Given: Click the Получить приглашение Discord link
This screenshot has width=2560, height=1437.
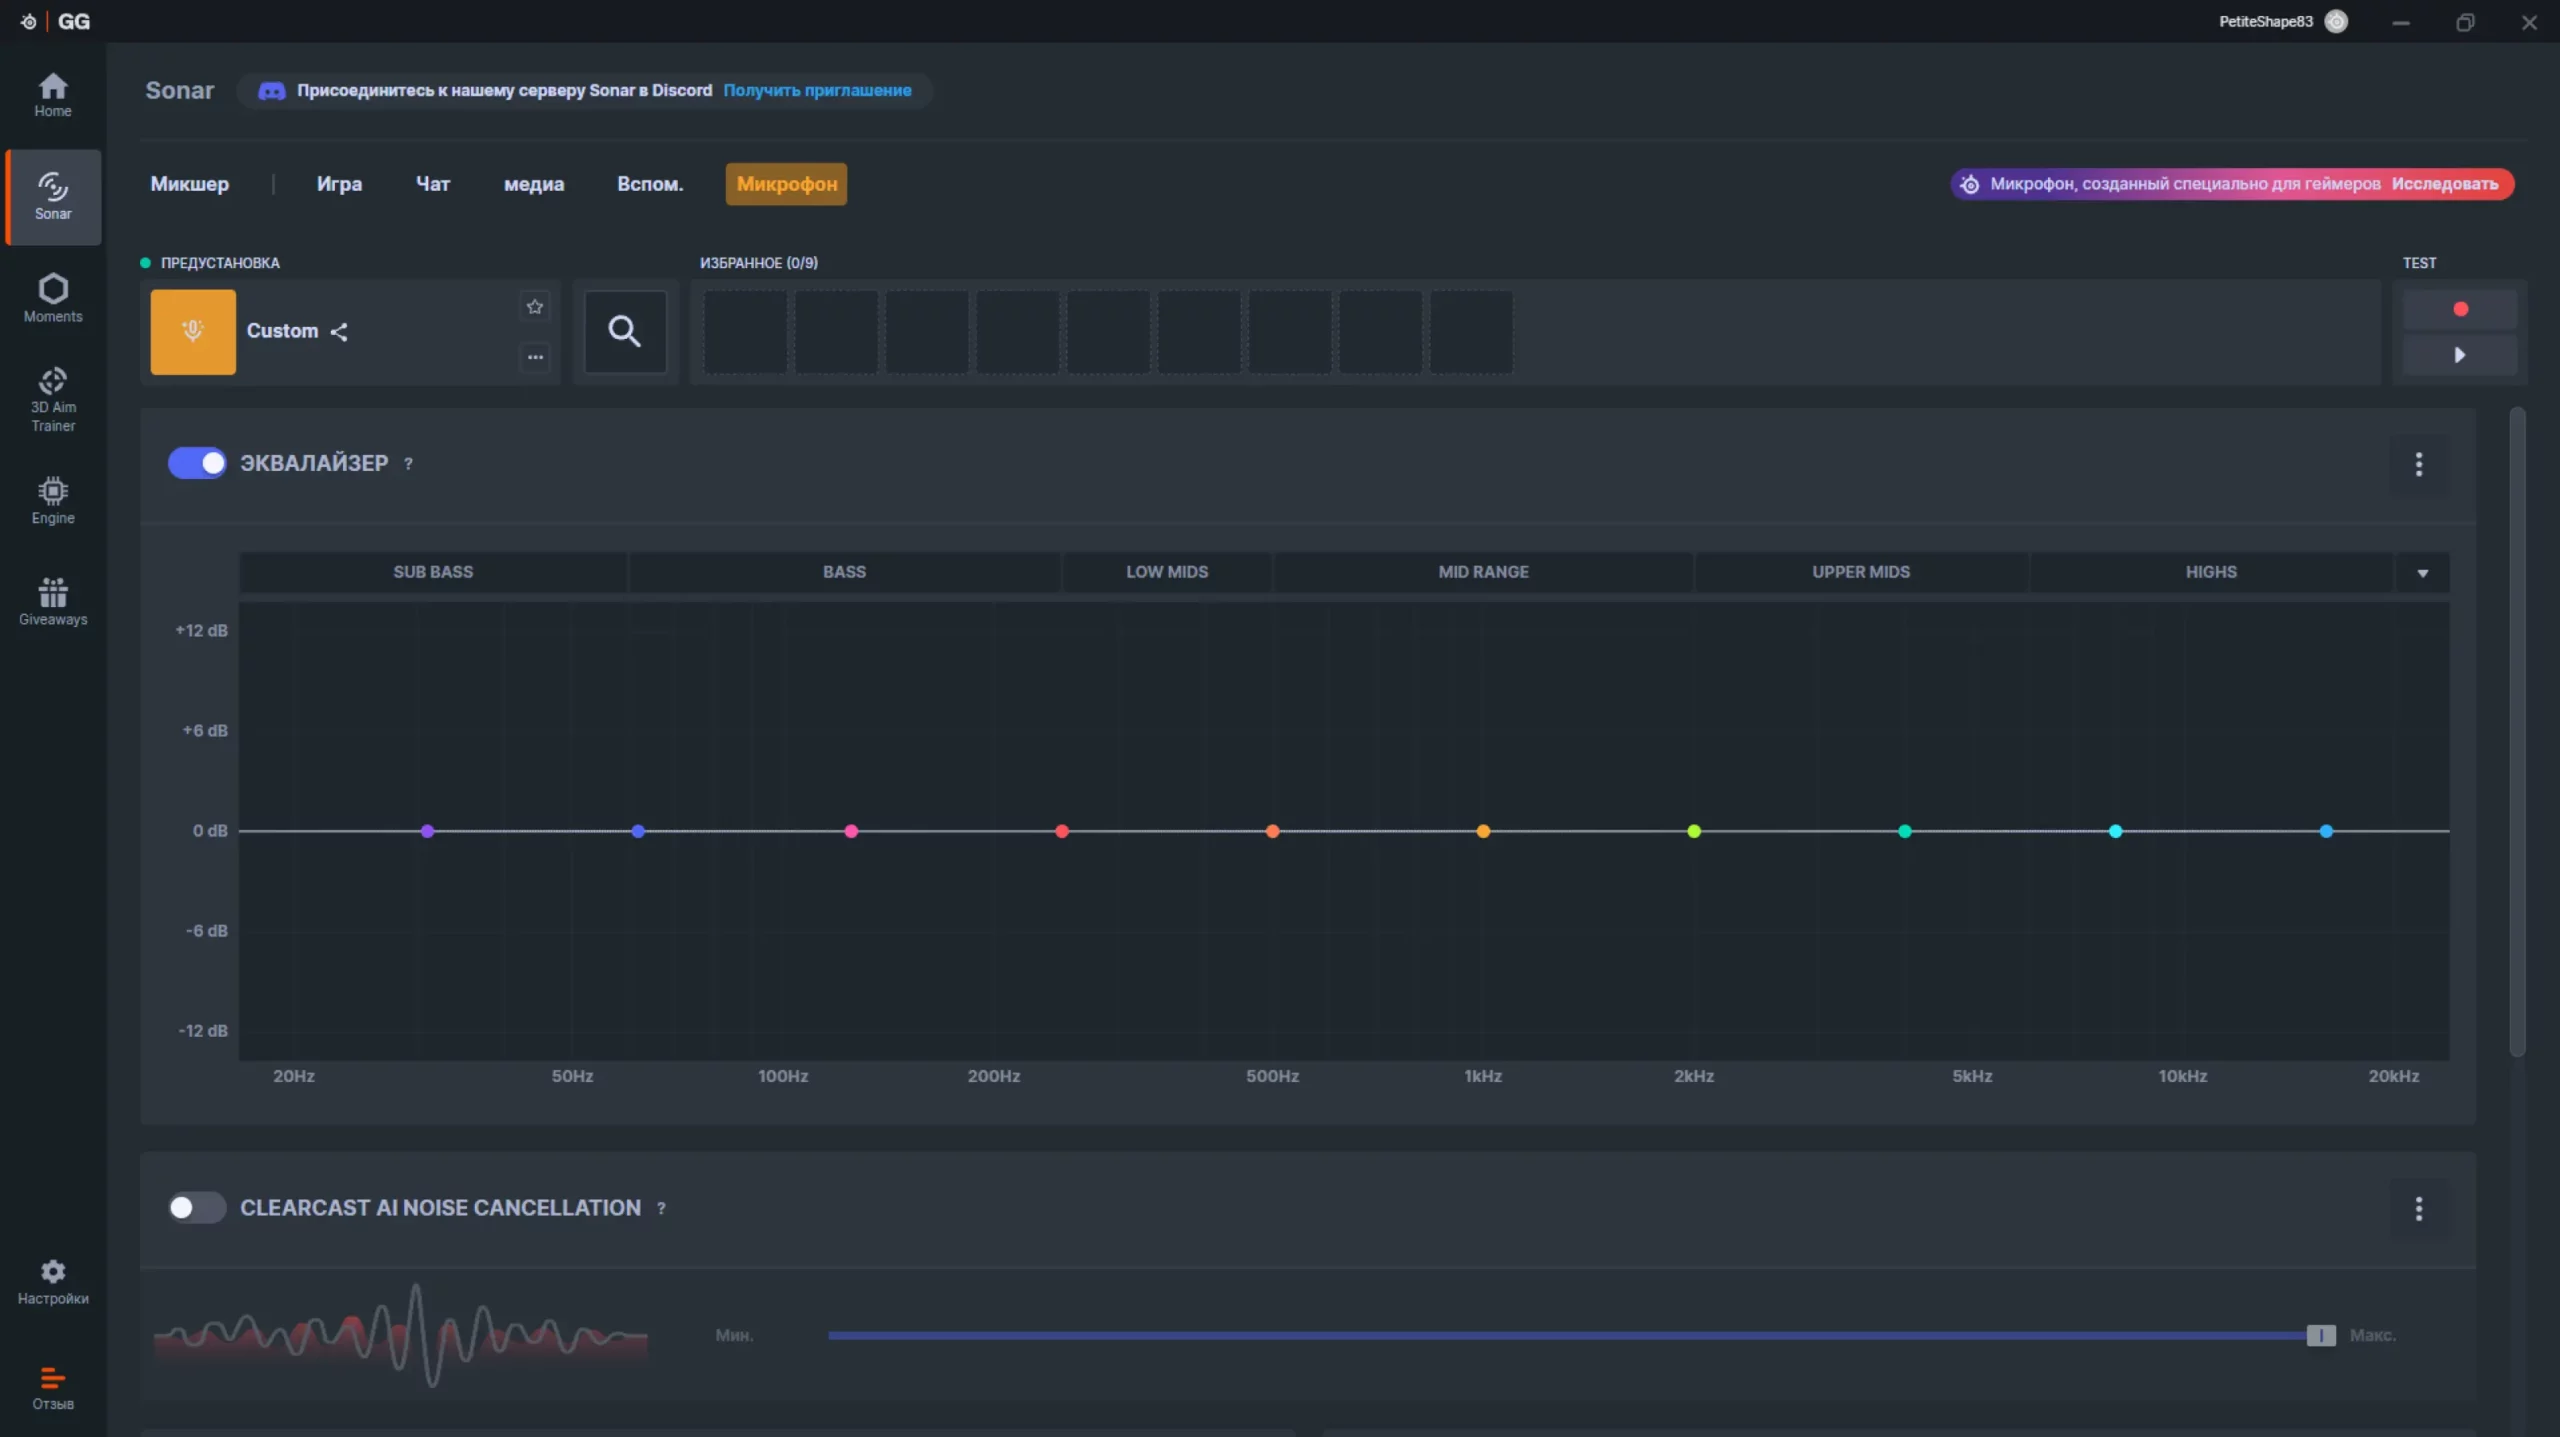Looking at the screenshot, I should click(817, 90).
